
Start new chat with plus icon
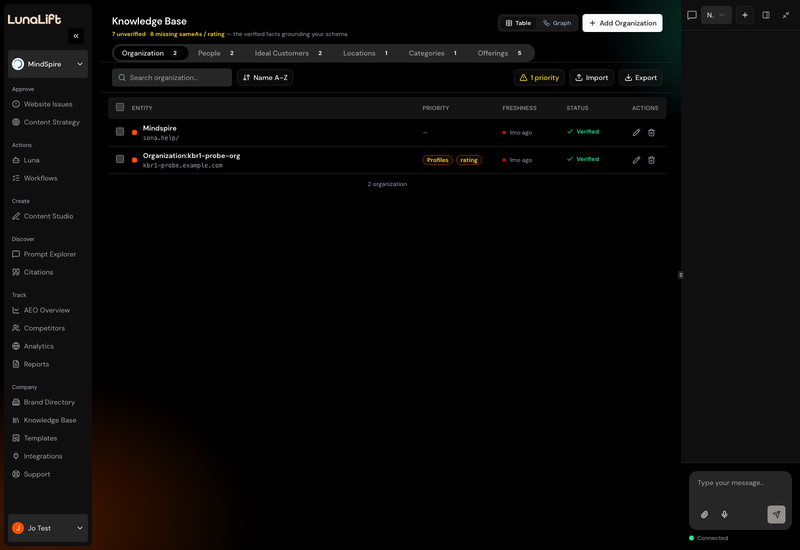click(x=745, y=15)
